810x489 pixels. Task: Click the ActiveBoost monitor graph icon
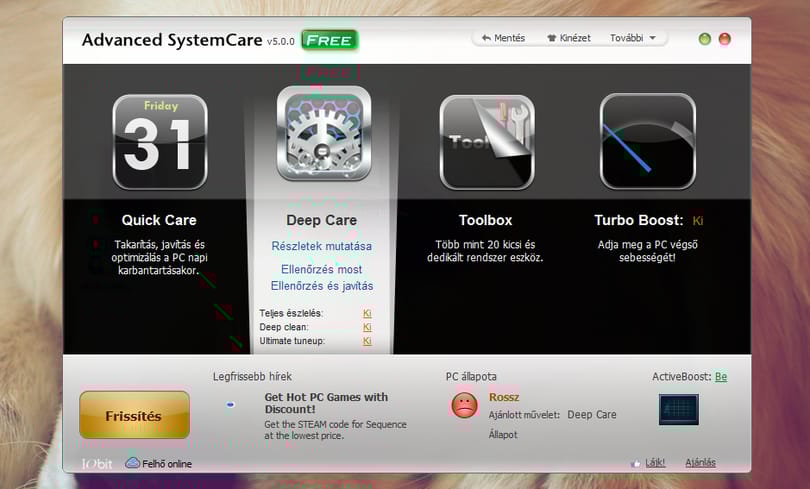[x=679, y=409]
